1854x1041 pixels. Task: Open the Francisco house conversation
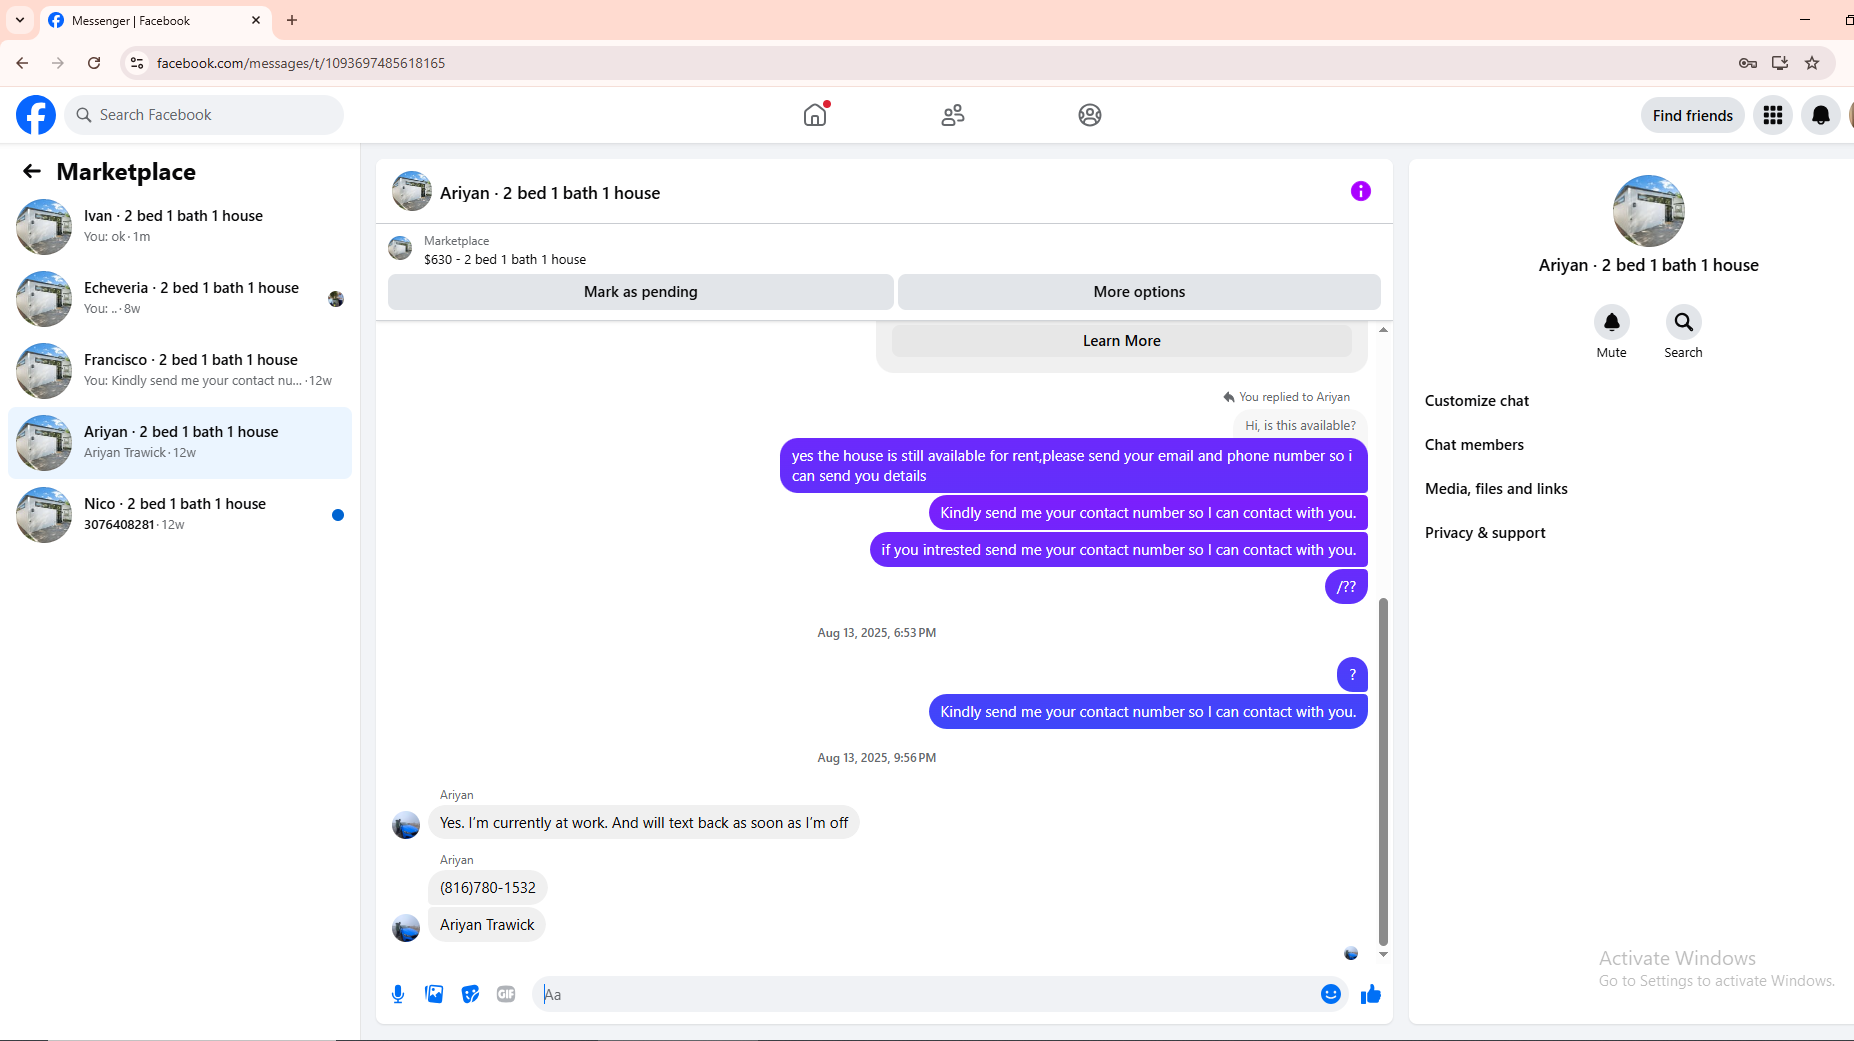point(180,371)
